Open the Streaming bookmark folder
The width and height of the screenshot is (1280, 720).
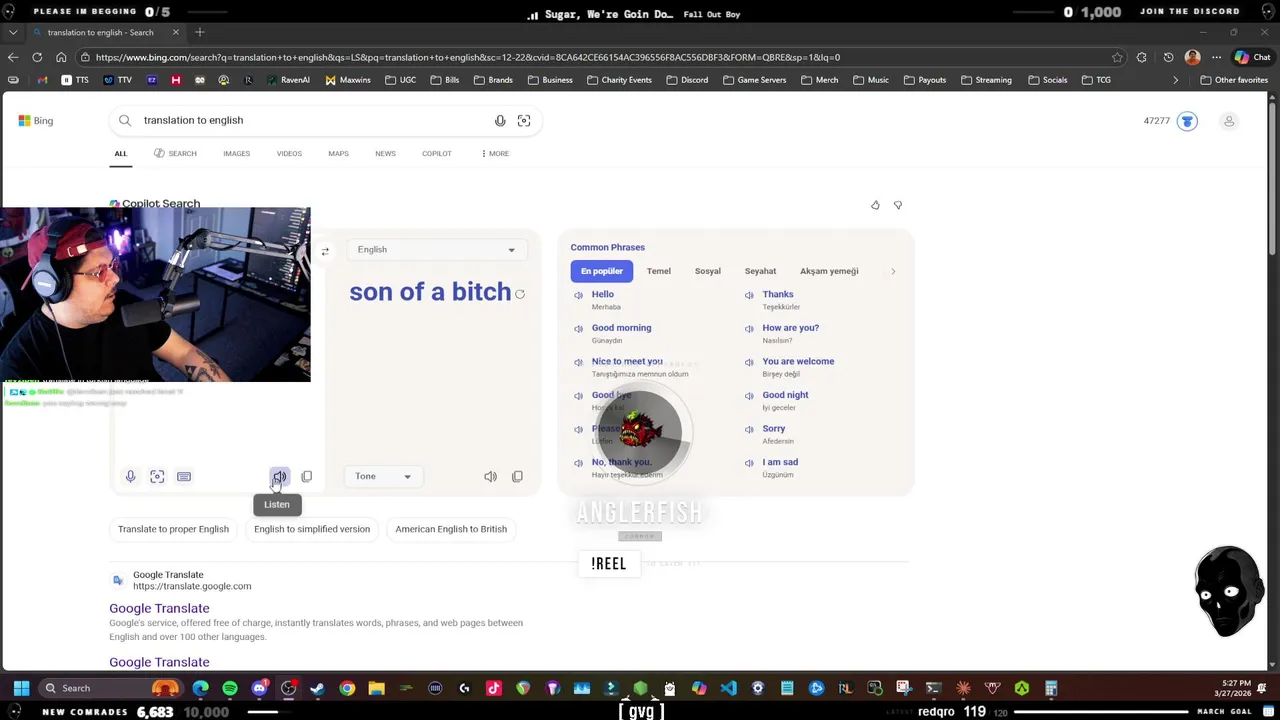(x=985, y=80)
